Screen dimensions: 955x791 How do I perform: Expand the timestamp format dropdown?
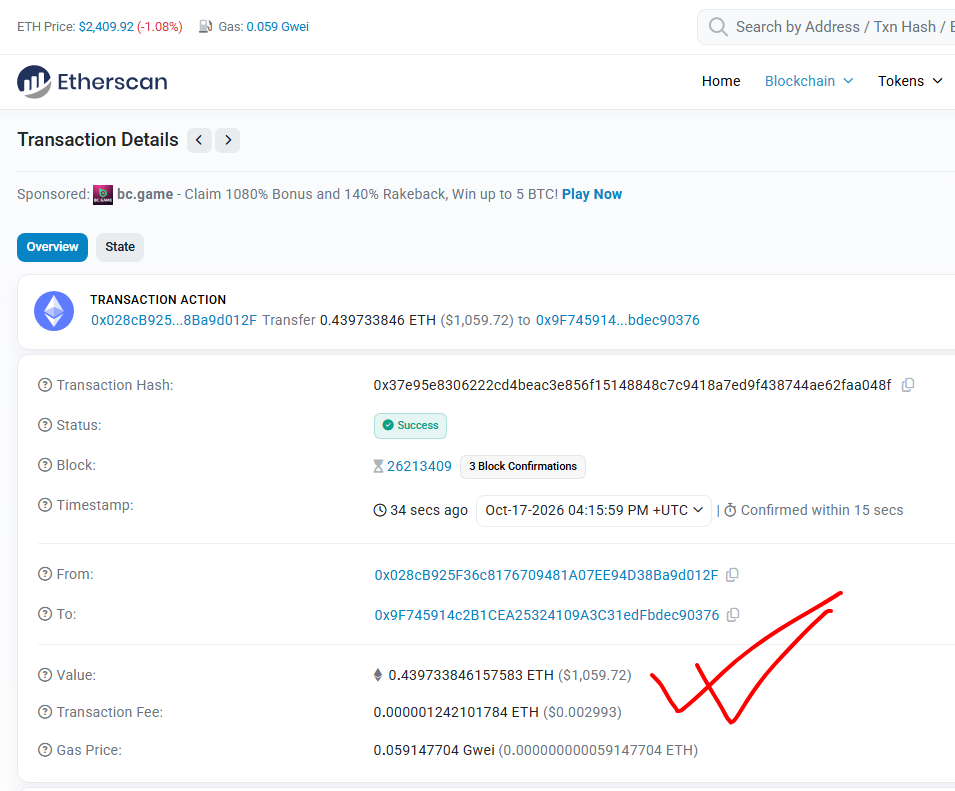tap(594, 510)
